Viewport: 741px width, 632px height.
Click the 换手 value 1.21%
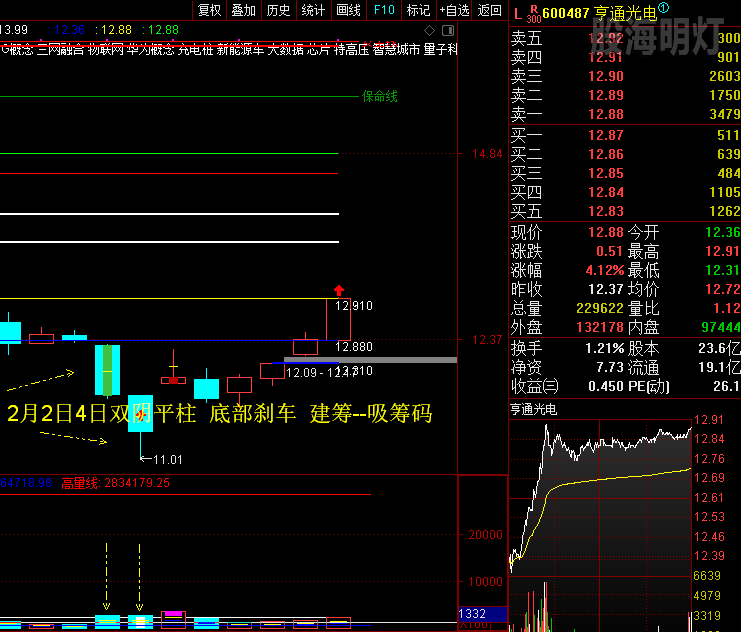coord(605,348)
